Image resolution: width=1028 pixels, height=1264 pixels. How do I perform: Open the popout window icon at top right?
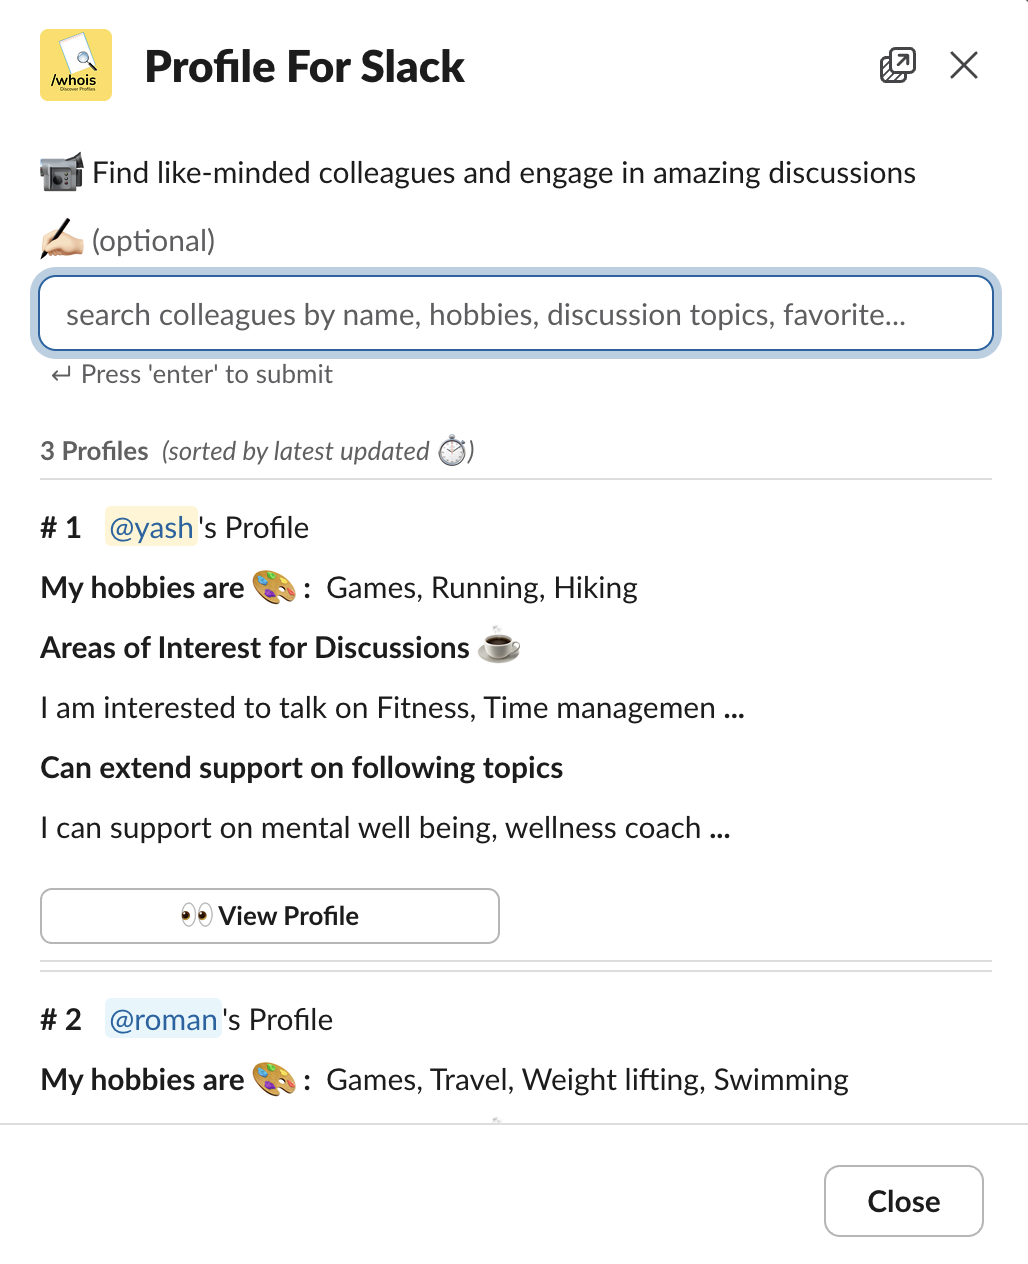[897, 64]
